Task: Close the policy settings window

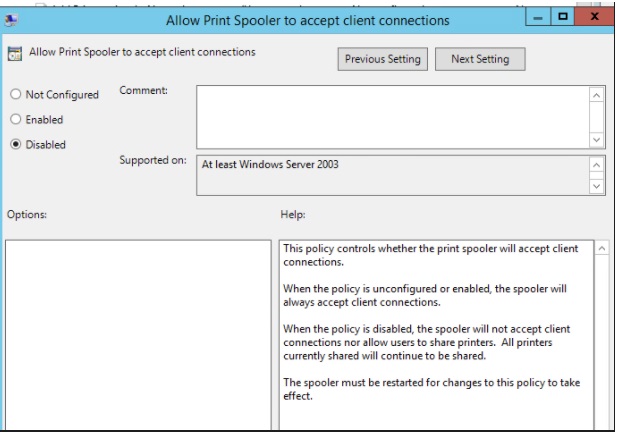Action: tap(594, 17)
